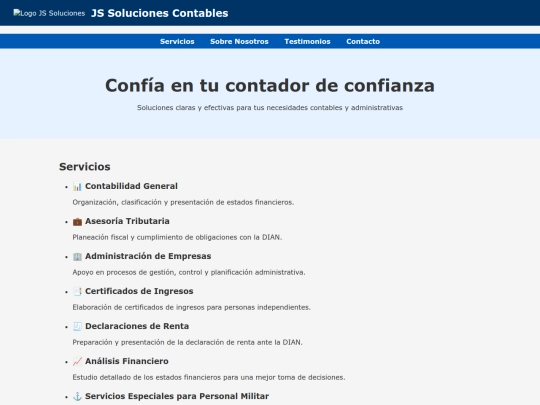Click the Organización, clasificación y presentación description

(x=183, y=202)
